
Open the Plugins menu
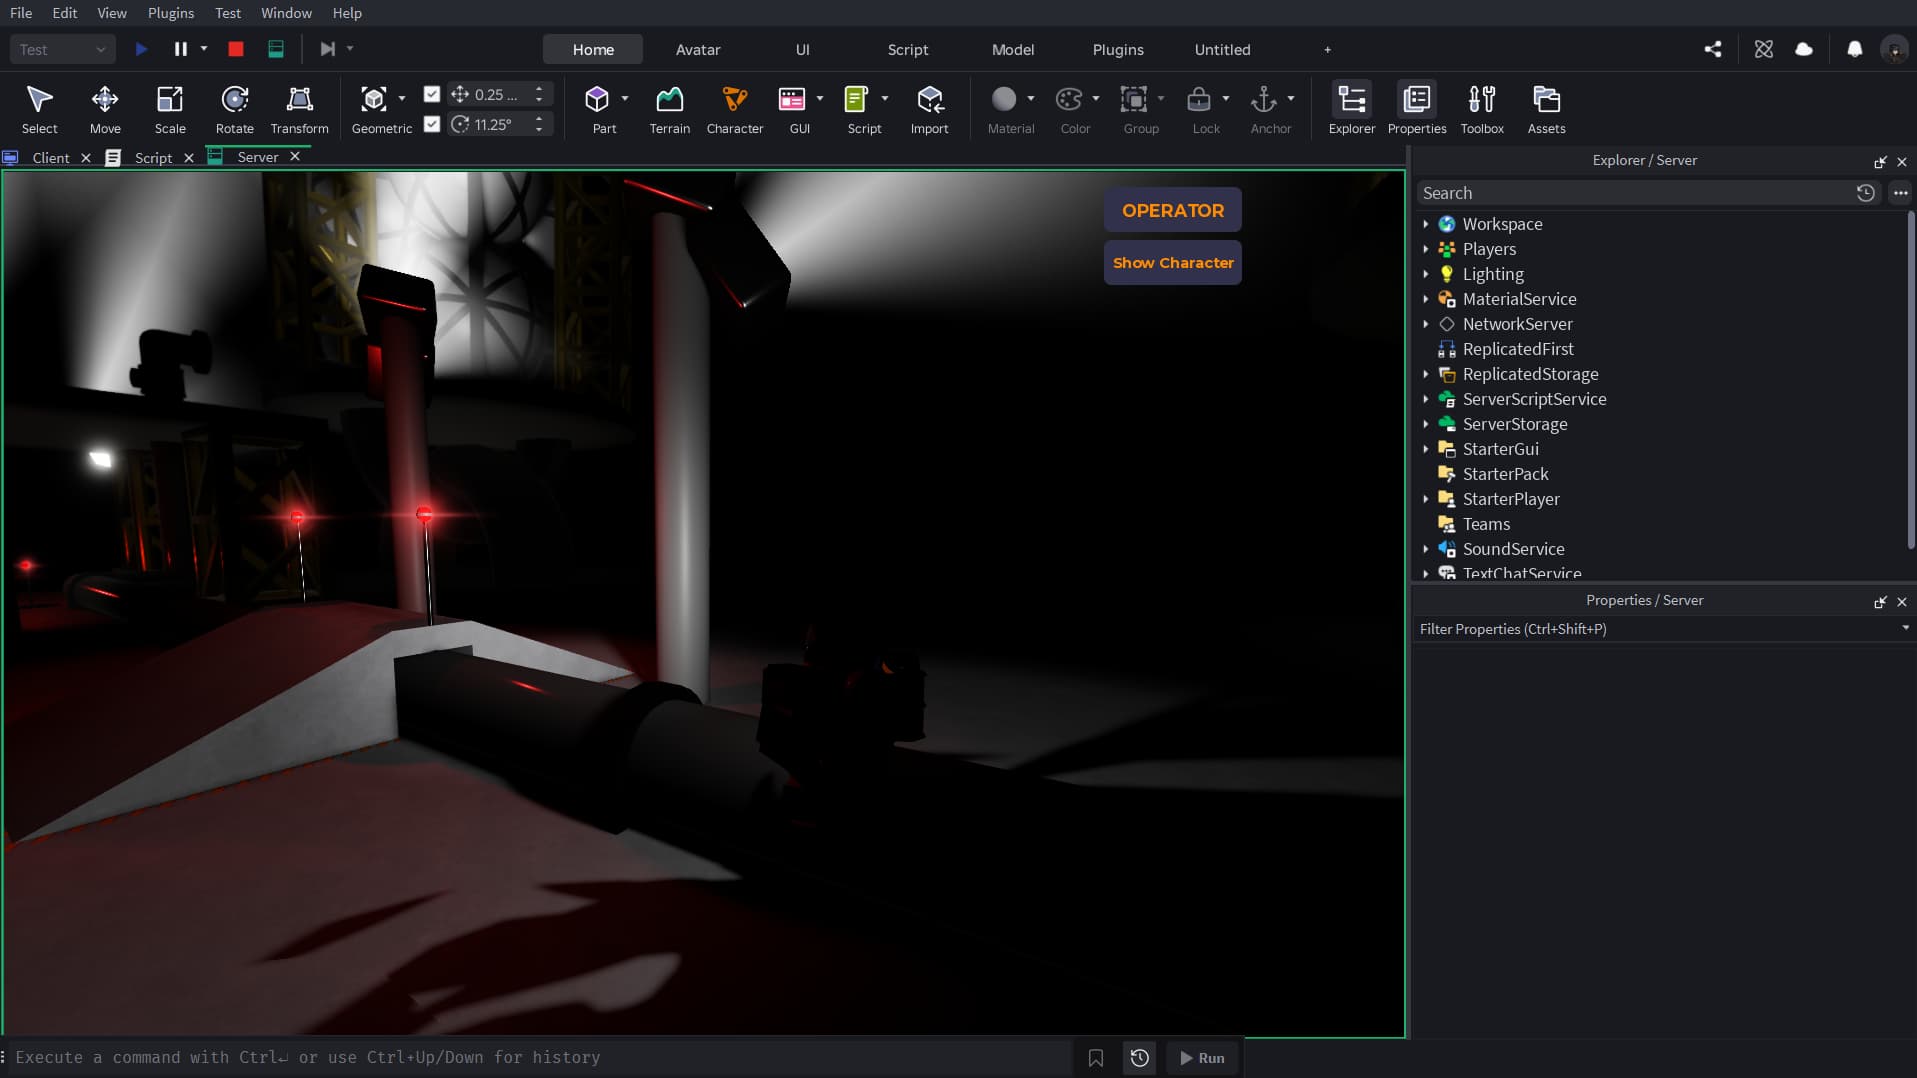tap(170, 13)
